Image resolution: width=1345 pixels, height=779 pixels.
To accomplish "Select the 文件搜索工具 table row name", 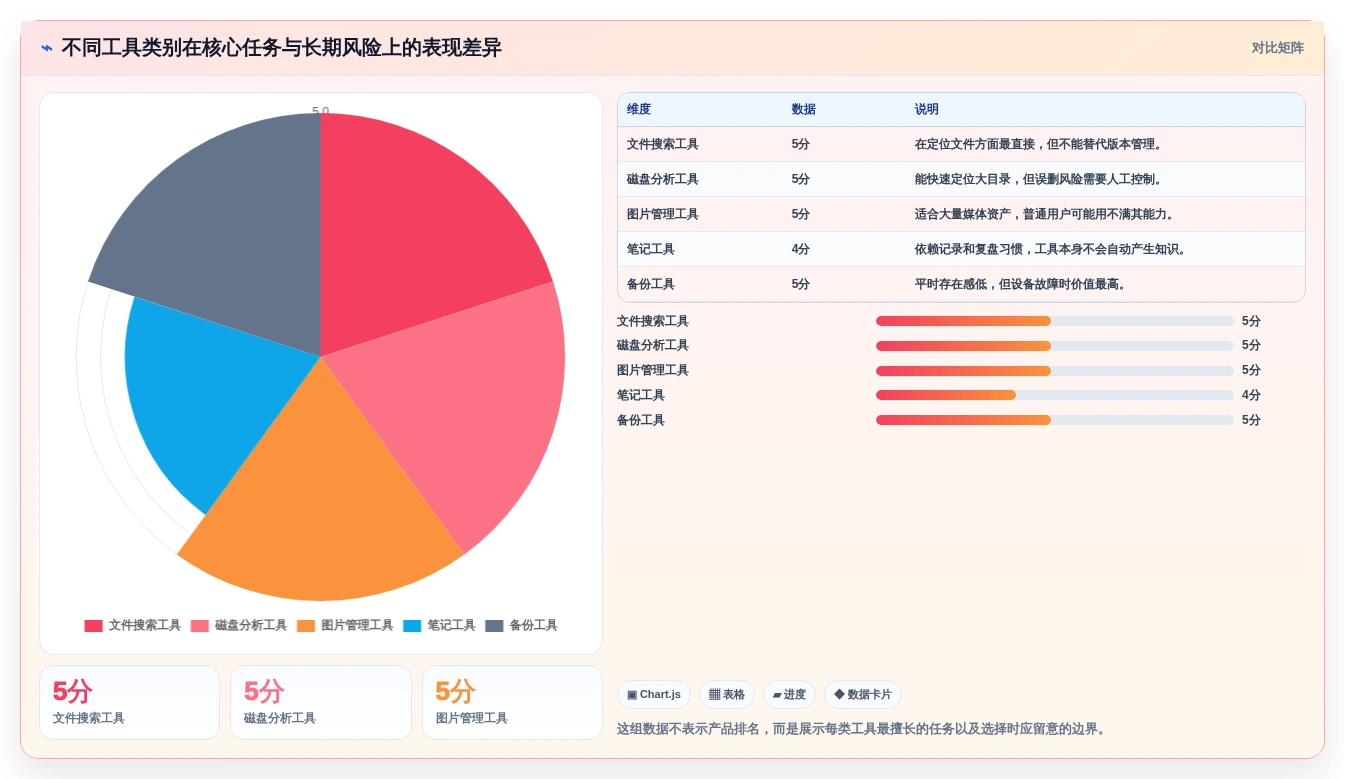I will coord(662,144).
